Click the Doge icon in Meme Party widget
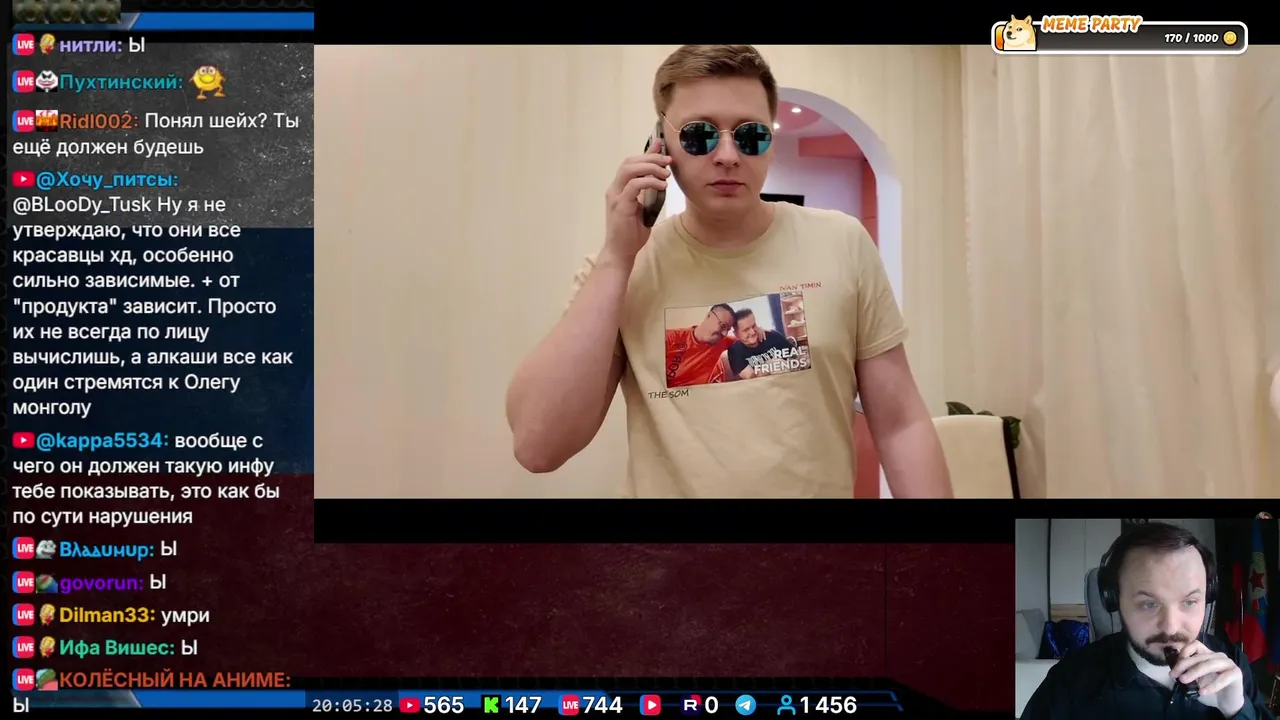The image size is (1280, 720). point(1019,33)
